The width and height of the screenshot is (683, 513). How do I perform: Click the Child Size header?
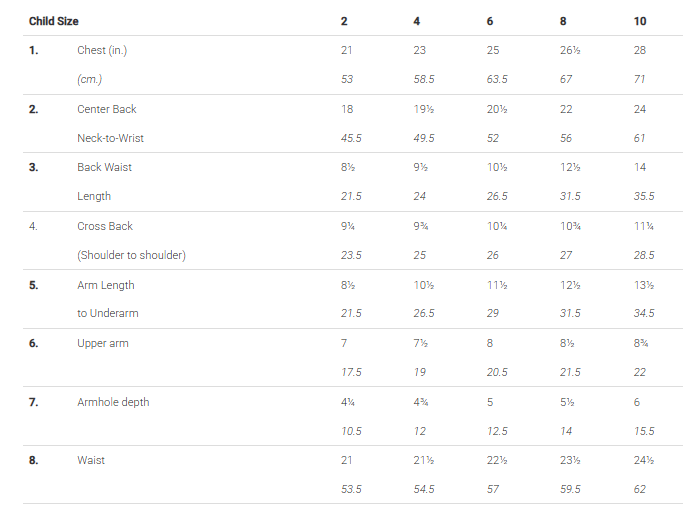(x=53, y=21)
